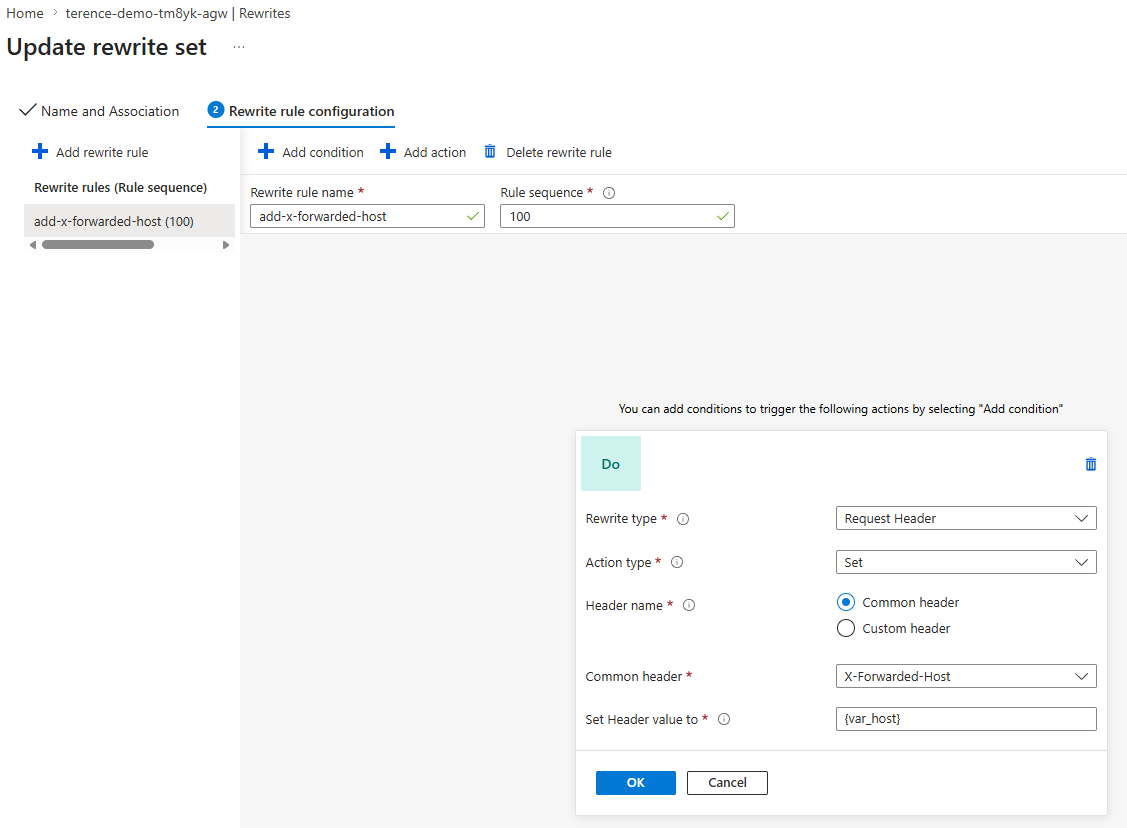Expand the Action type Set dropdown
This screenshot has width=1127, height=828.
click(966, 562)
